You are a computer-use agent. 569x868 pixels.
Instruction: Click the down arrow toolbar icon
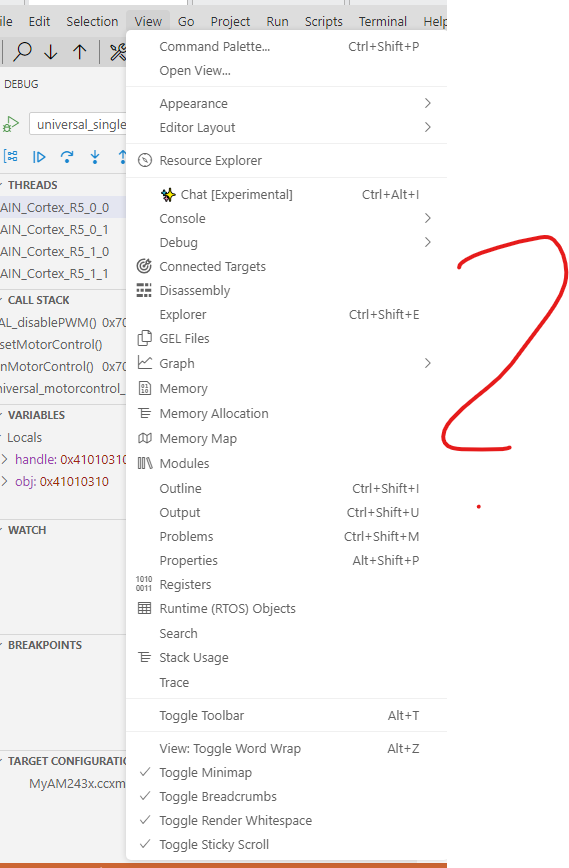tap(50, 52)
